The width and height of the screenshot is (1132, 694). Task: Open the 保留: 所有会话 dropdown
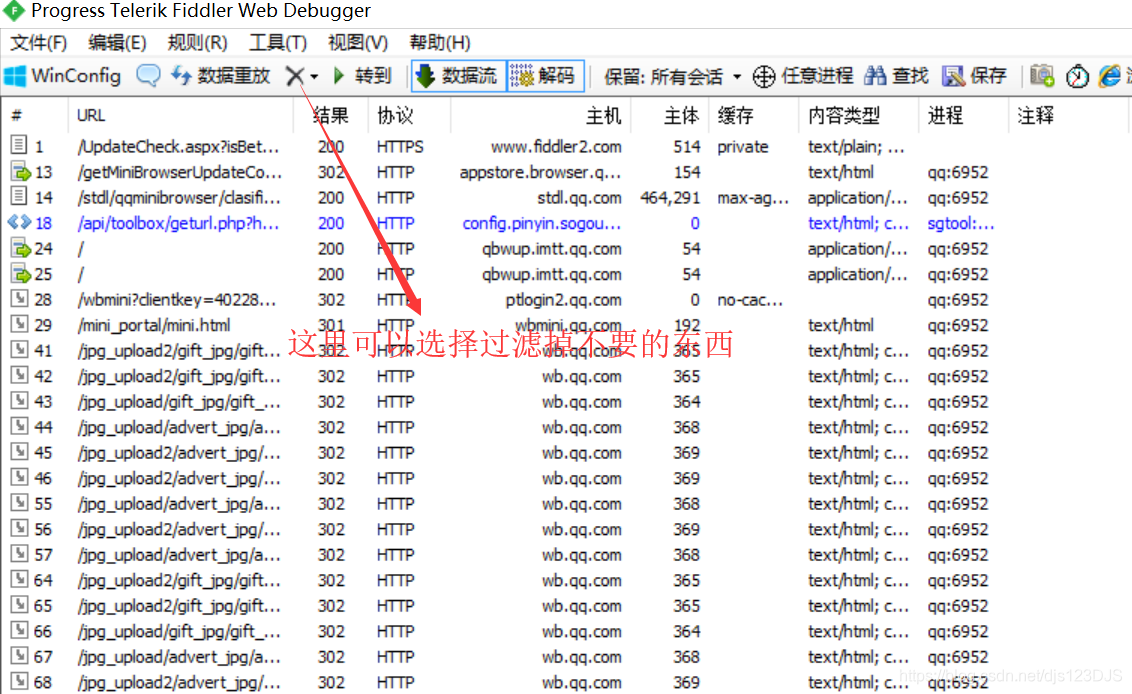[672, 77]
